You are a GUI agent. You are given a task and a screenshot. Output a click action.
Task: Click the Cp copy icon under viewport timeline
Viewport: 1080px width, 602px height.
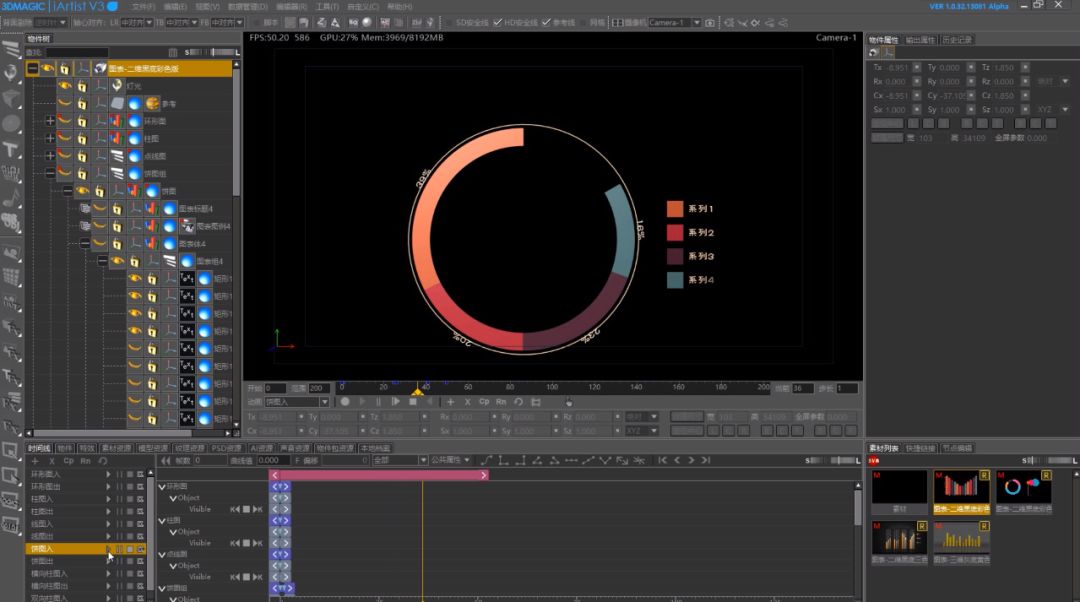pos(484,402)
